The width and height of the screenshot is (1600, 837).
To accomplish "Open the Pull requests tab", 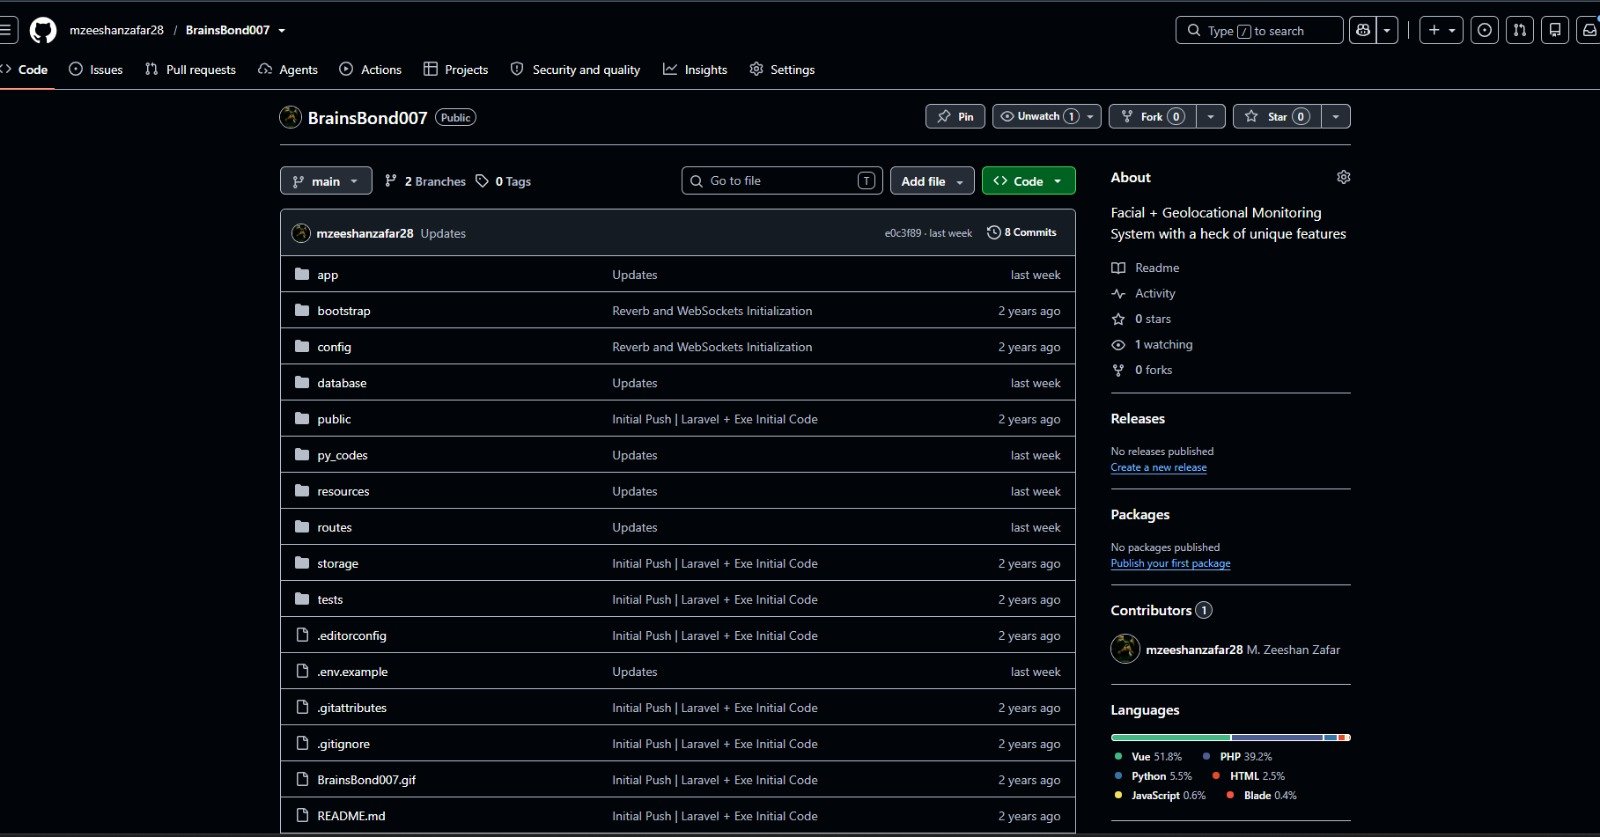I will pos(190,69).
